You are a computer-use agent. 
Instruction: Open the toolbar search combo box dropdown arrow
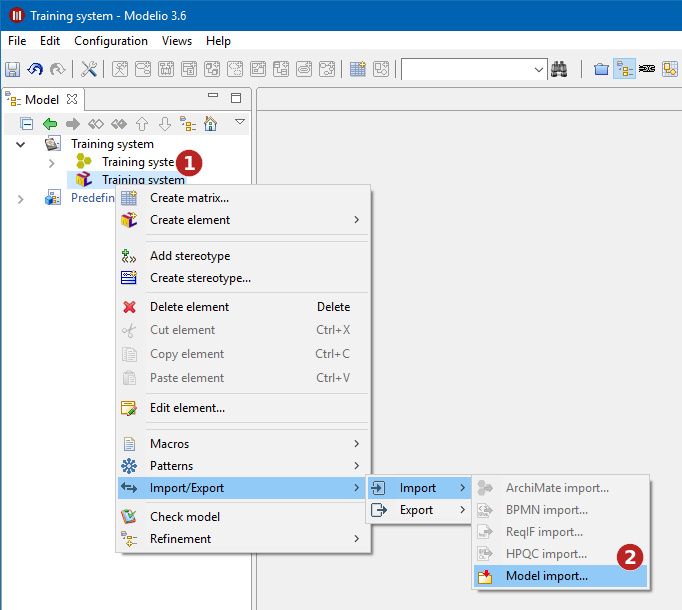(538, 70)
